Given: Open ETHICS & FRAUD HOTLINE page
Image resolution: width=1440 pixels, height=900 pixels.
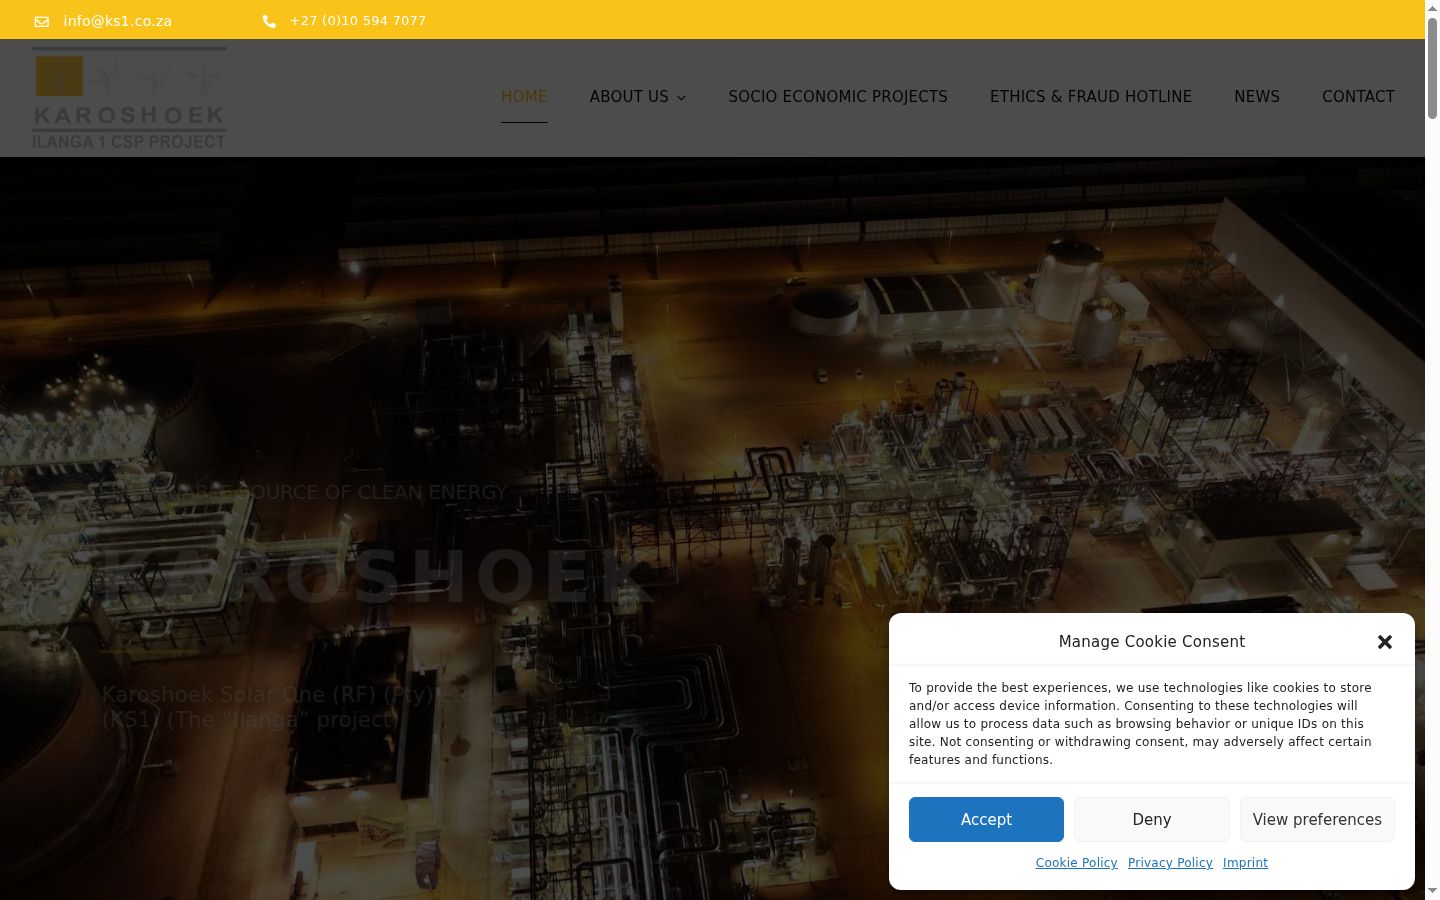Looking at the screenshot, I should (x=1091, y=97).
